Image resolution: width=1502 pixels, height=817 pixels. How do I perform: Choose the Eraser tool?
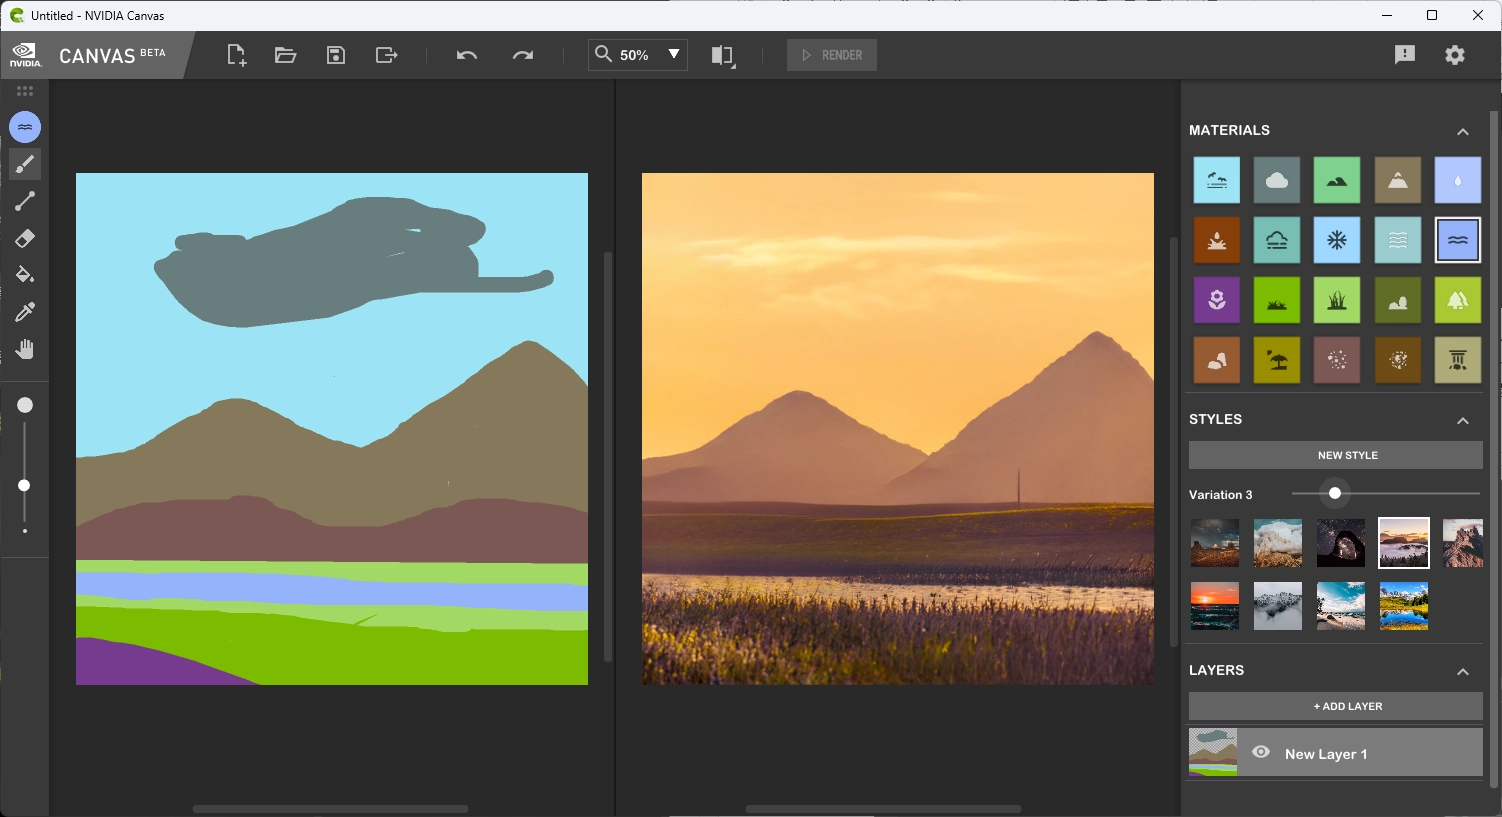[x=25, y=238]
